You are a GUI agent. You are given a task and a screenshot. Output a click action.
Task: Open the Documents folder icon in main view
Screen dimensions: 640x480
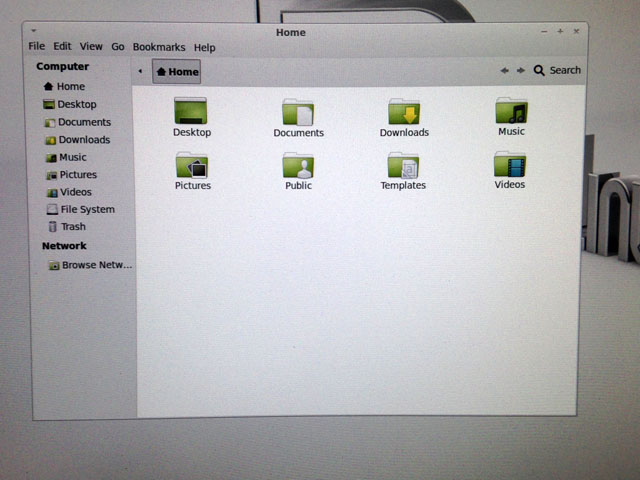click(298, 112)
